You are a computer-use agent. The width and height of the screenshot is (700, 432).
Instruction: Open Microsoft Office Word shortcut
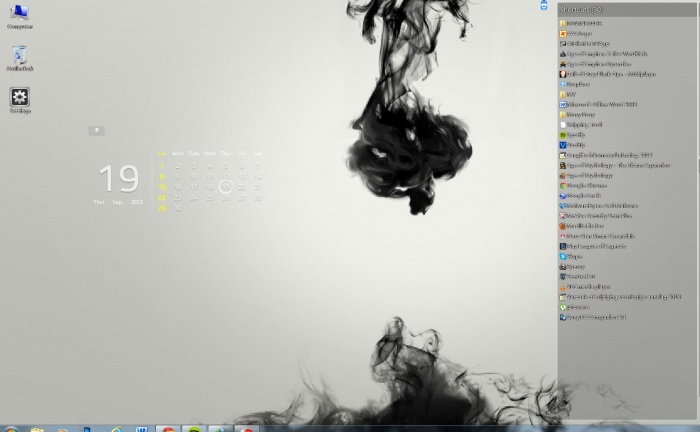point(600,104)
